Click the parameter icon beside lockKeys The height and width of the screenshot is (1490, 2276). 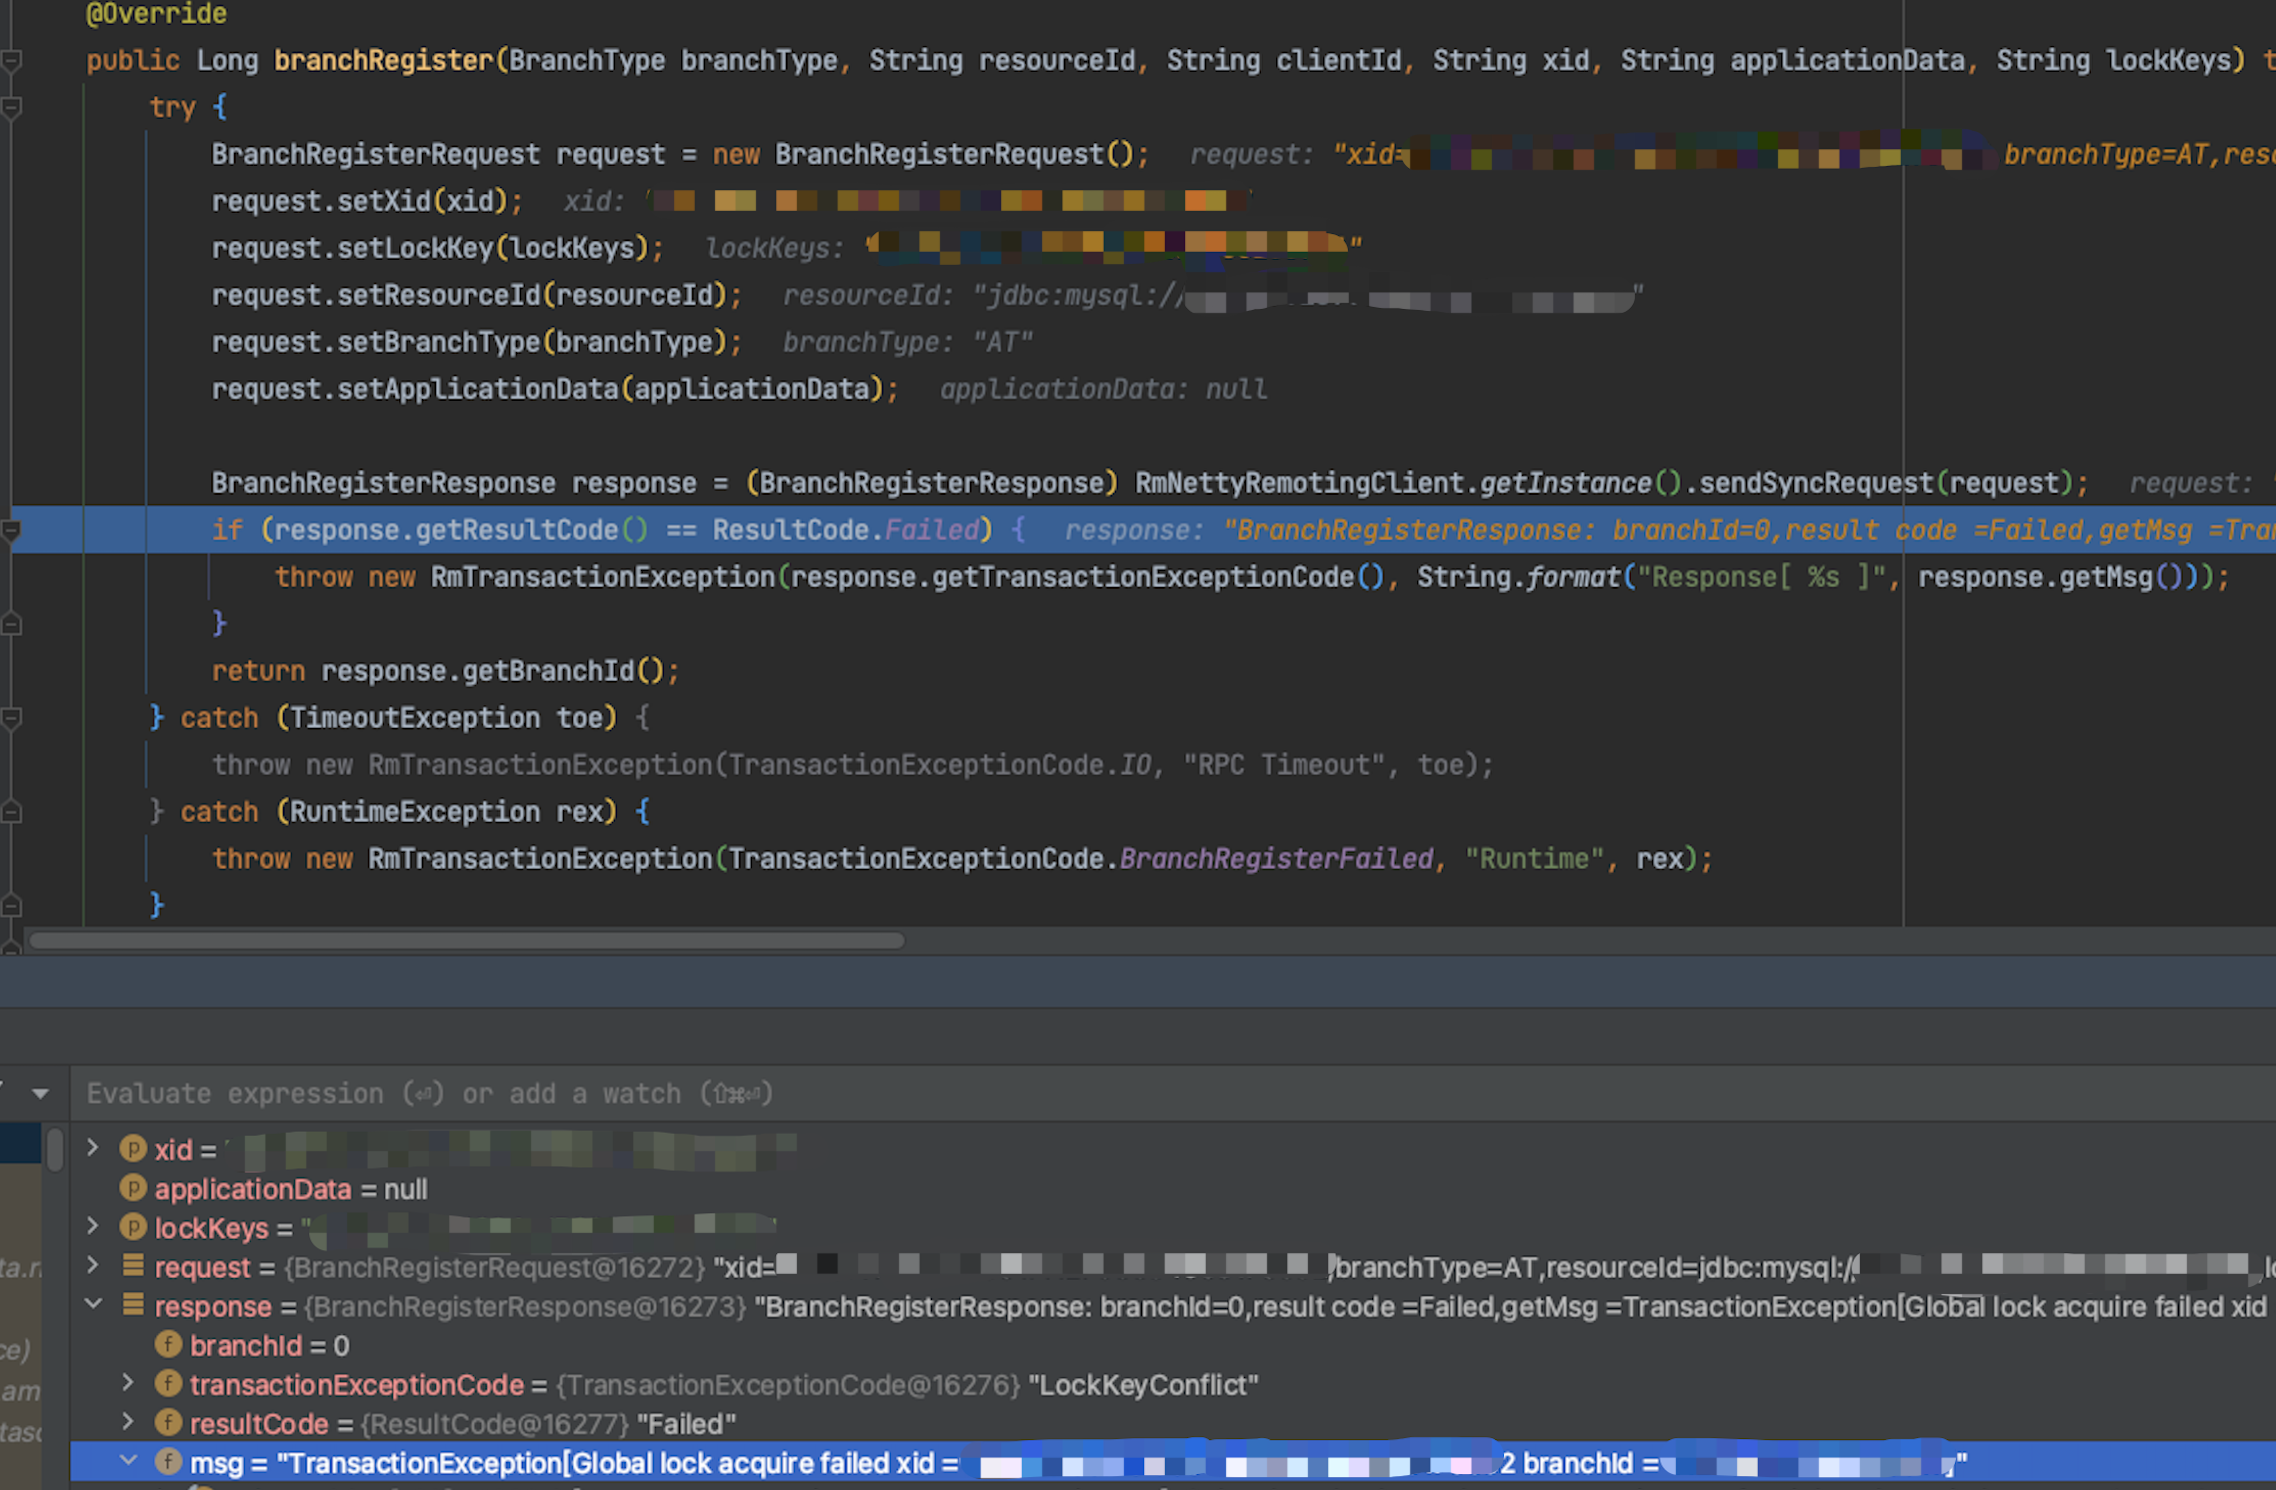coord(133,1227)
